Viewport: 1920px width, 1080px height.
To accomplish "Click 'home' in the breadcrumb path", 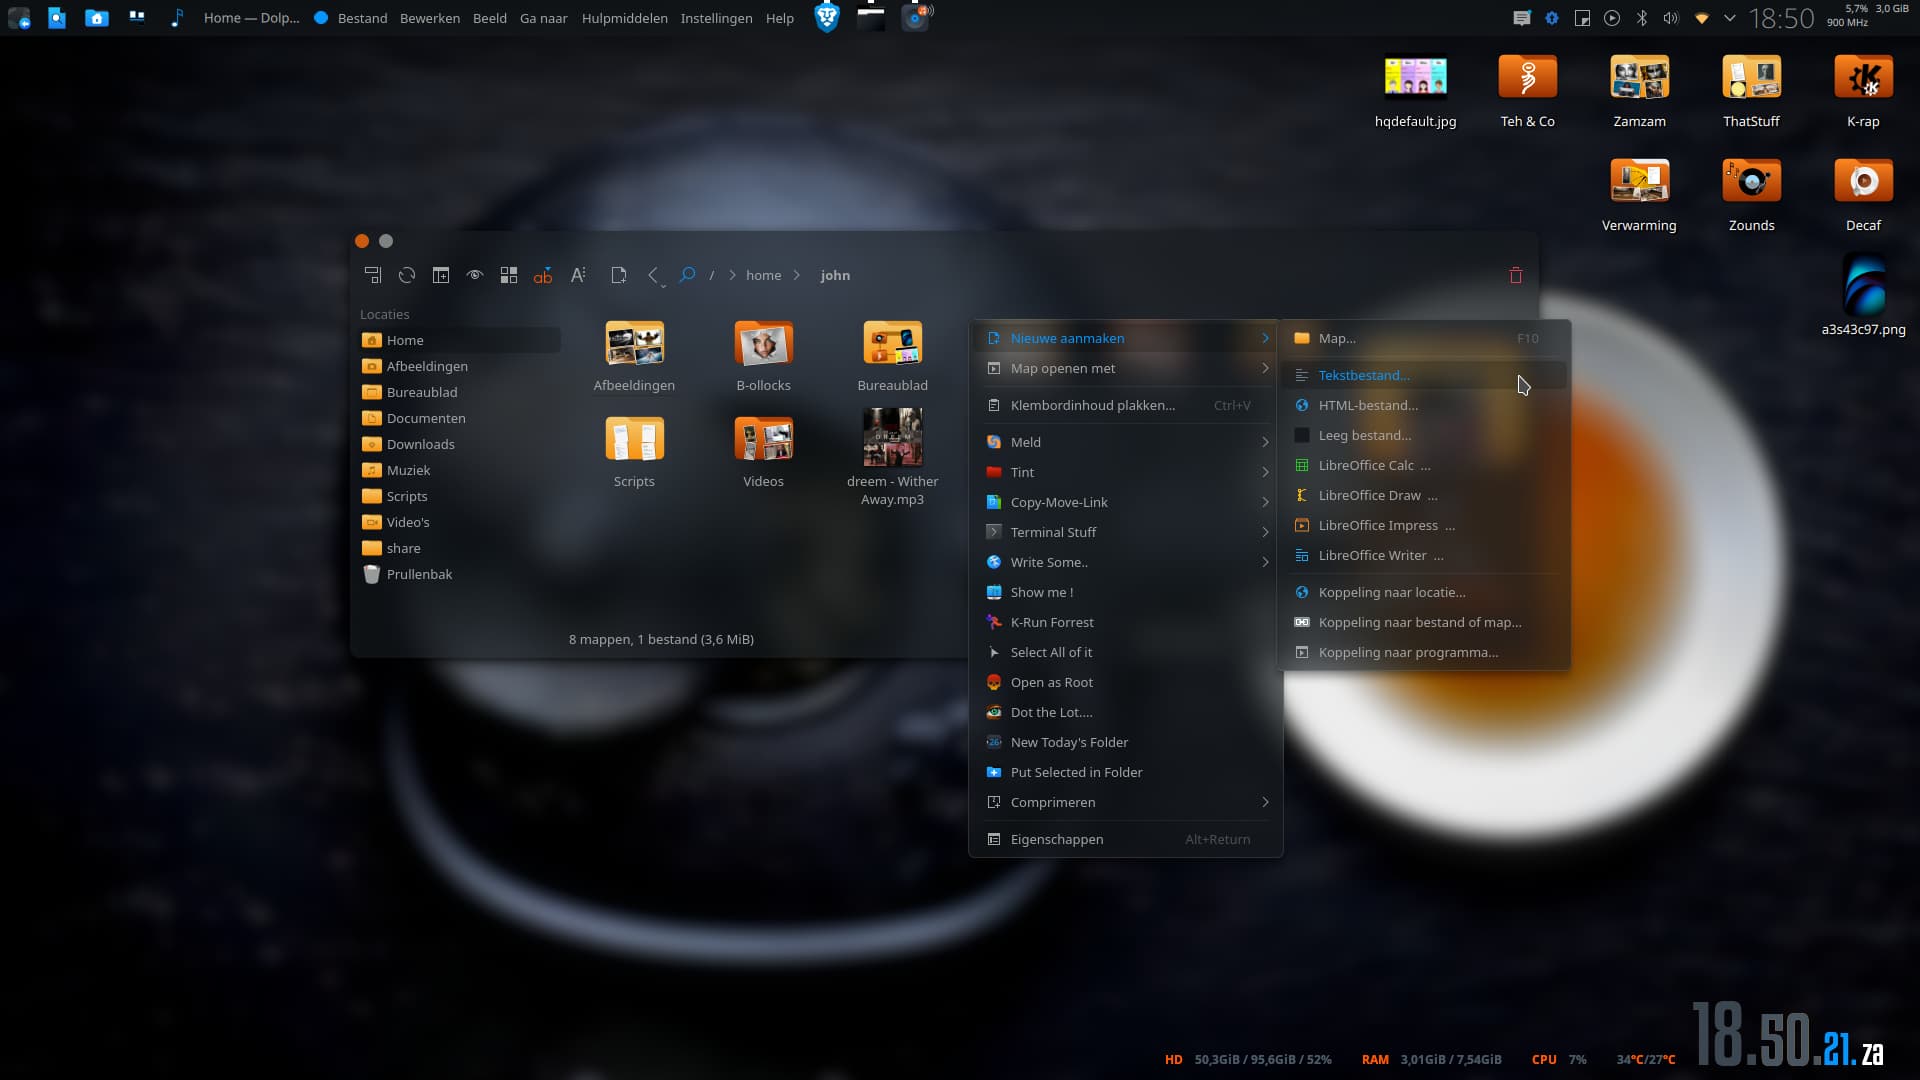I will pos(763,275).
